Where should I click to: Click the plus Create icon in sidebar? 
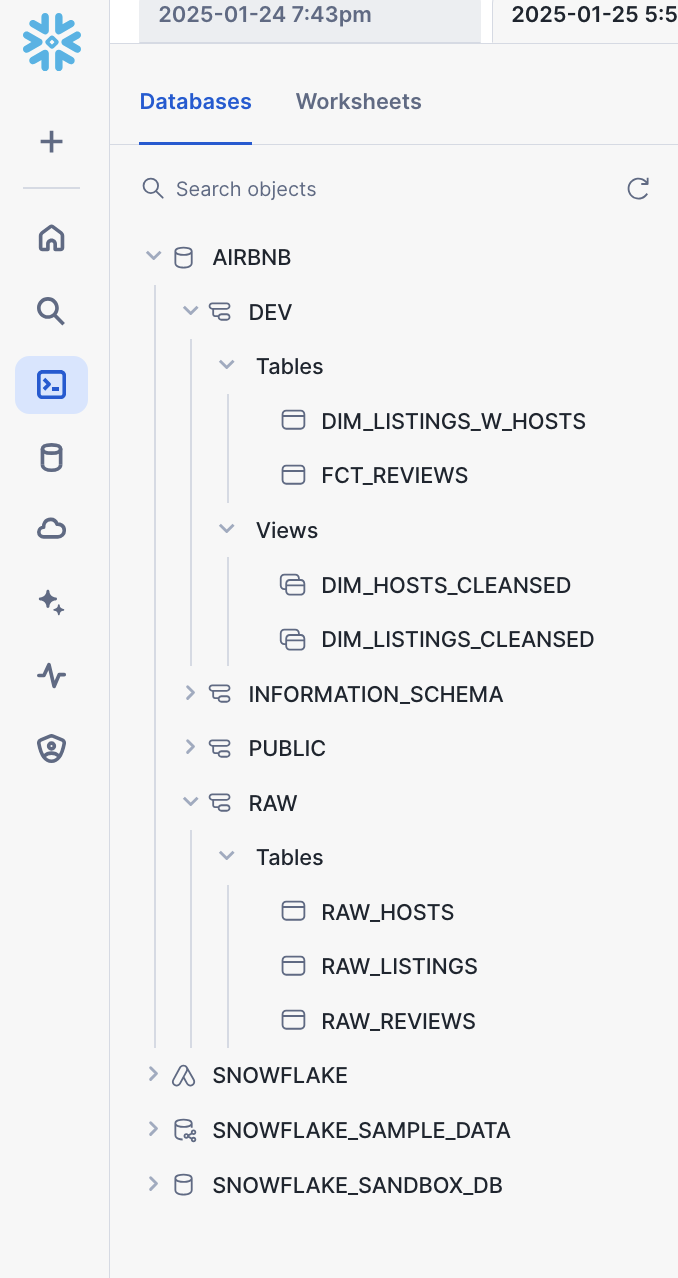[51, 142]
